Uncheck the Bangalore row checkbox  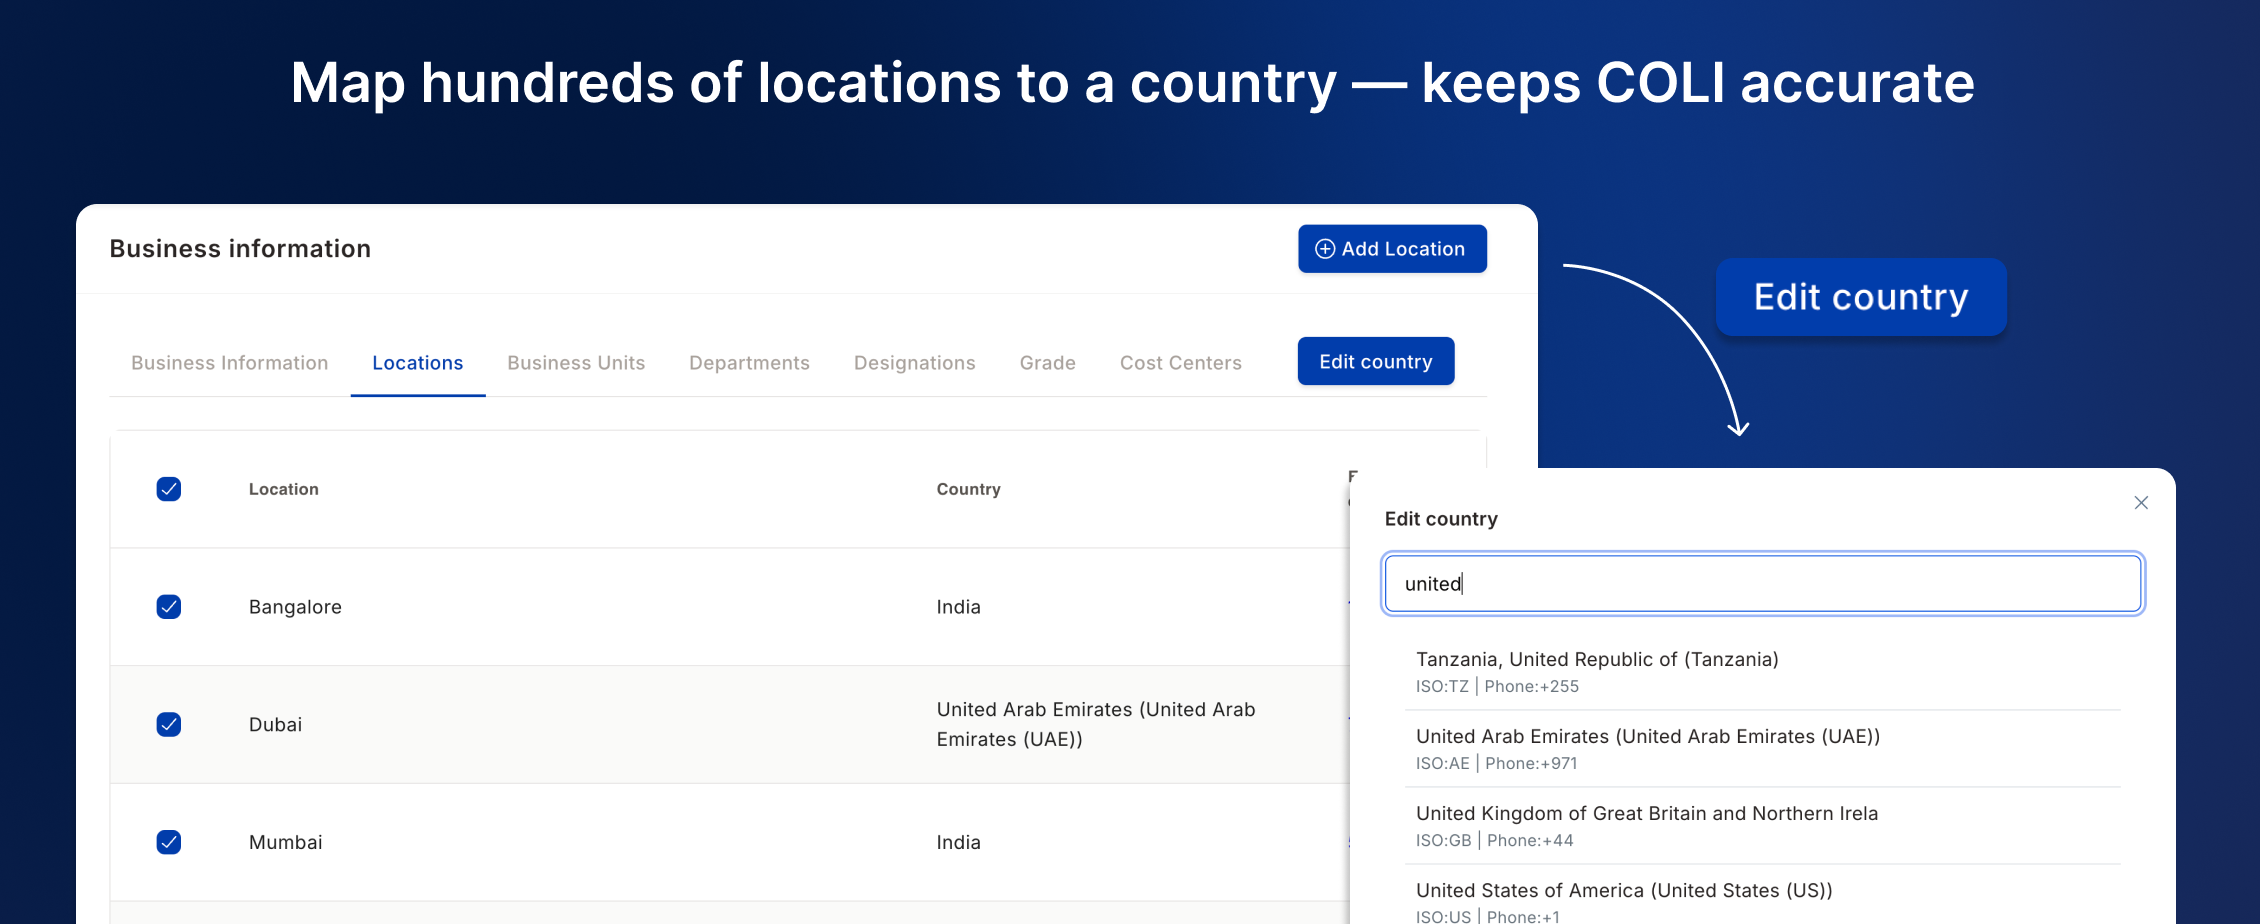point(169,607)
